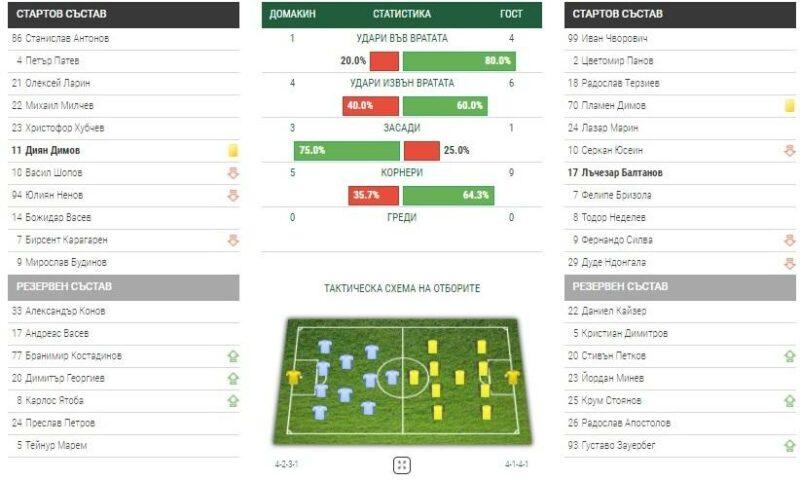
Task: Open player Мирослав Будинов
Action: 62,263
